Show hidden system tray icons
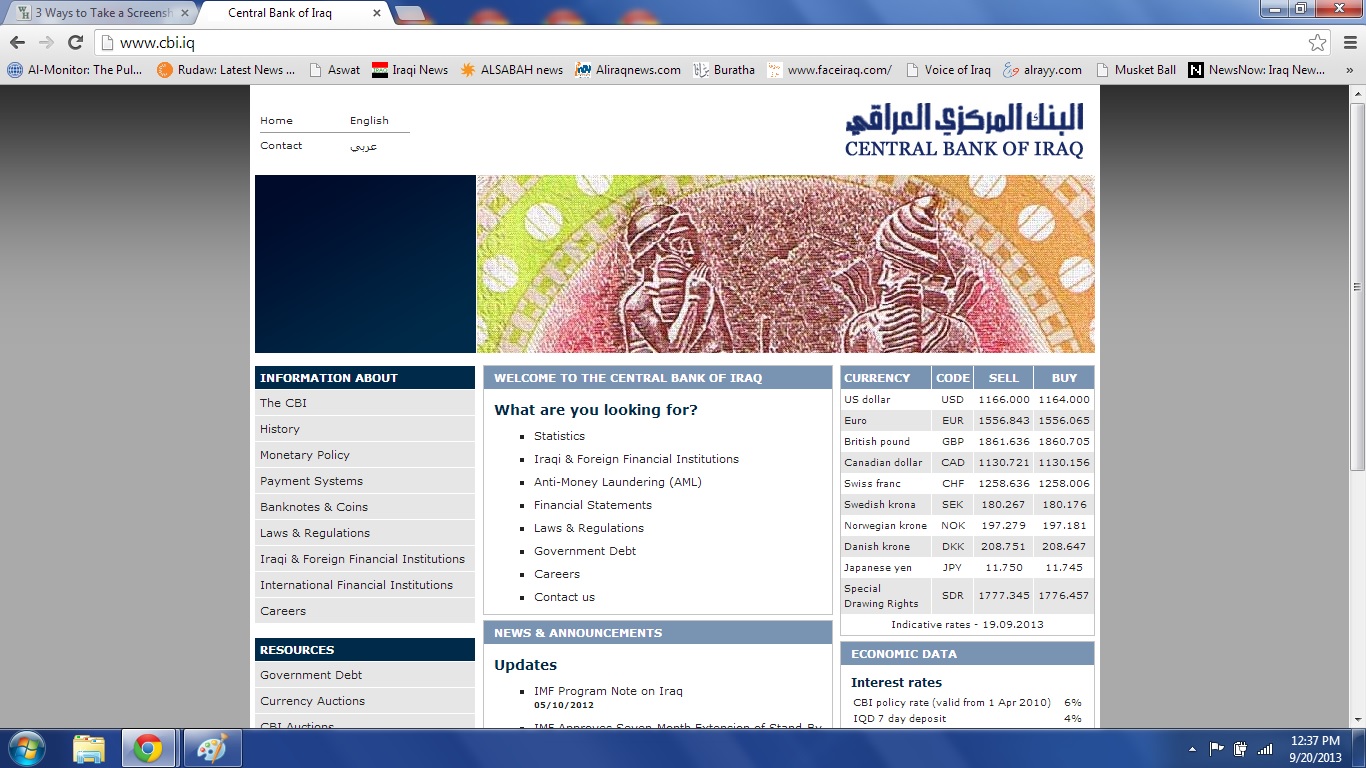 click(1192, 748)
